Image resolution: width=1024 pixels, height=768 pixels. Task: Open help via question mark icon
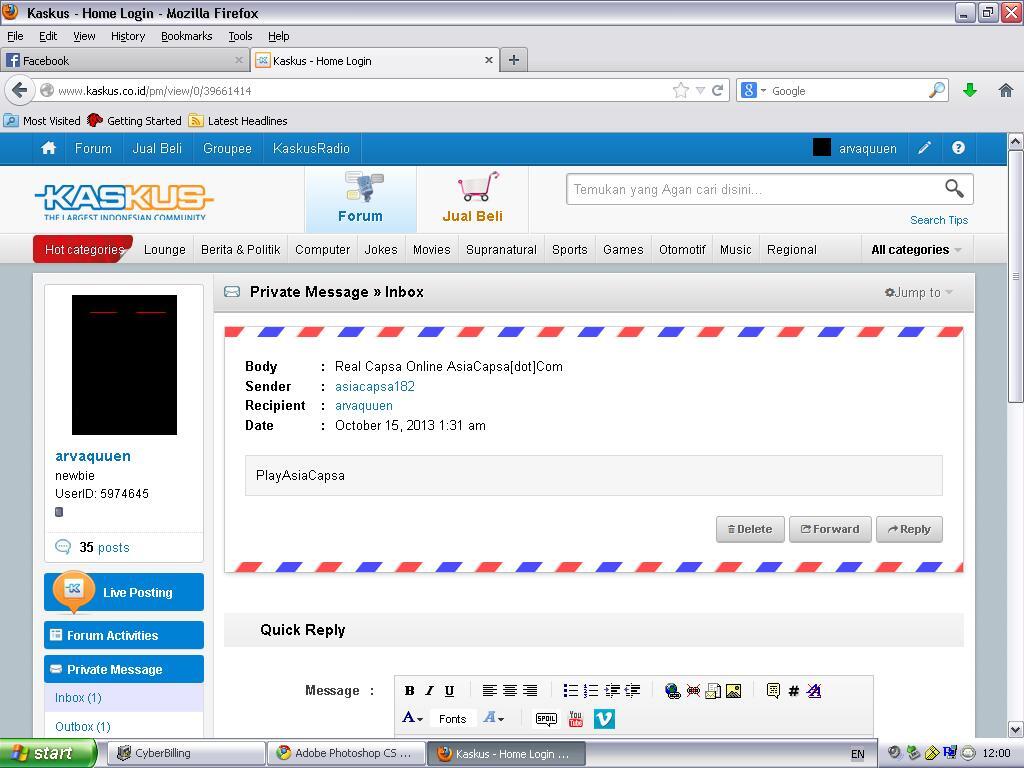[x=958, y=148]
